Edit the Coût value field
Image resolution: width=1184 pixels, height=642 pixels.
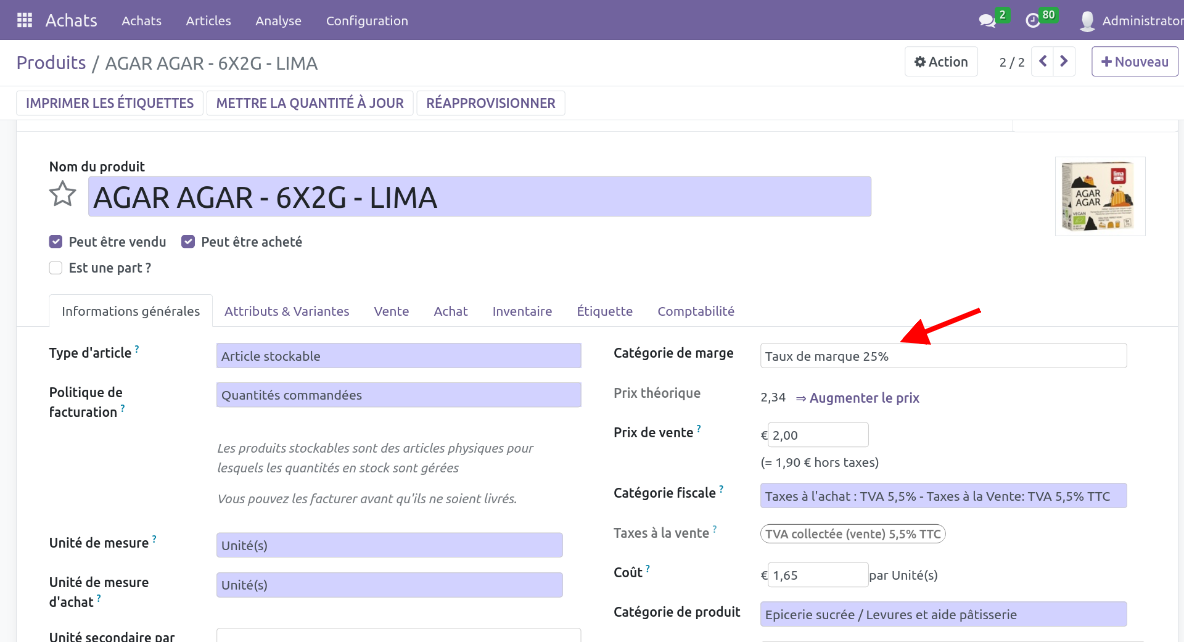[818, 575]
